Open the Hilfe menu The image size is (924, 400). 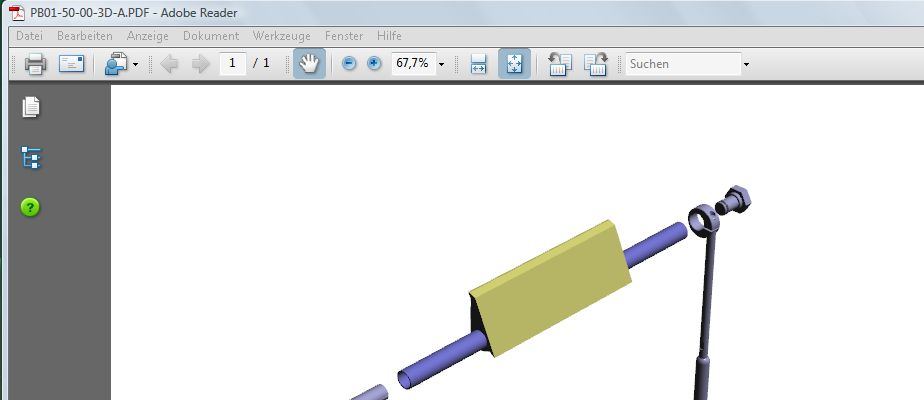(390, 36)
